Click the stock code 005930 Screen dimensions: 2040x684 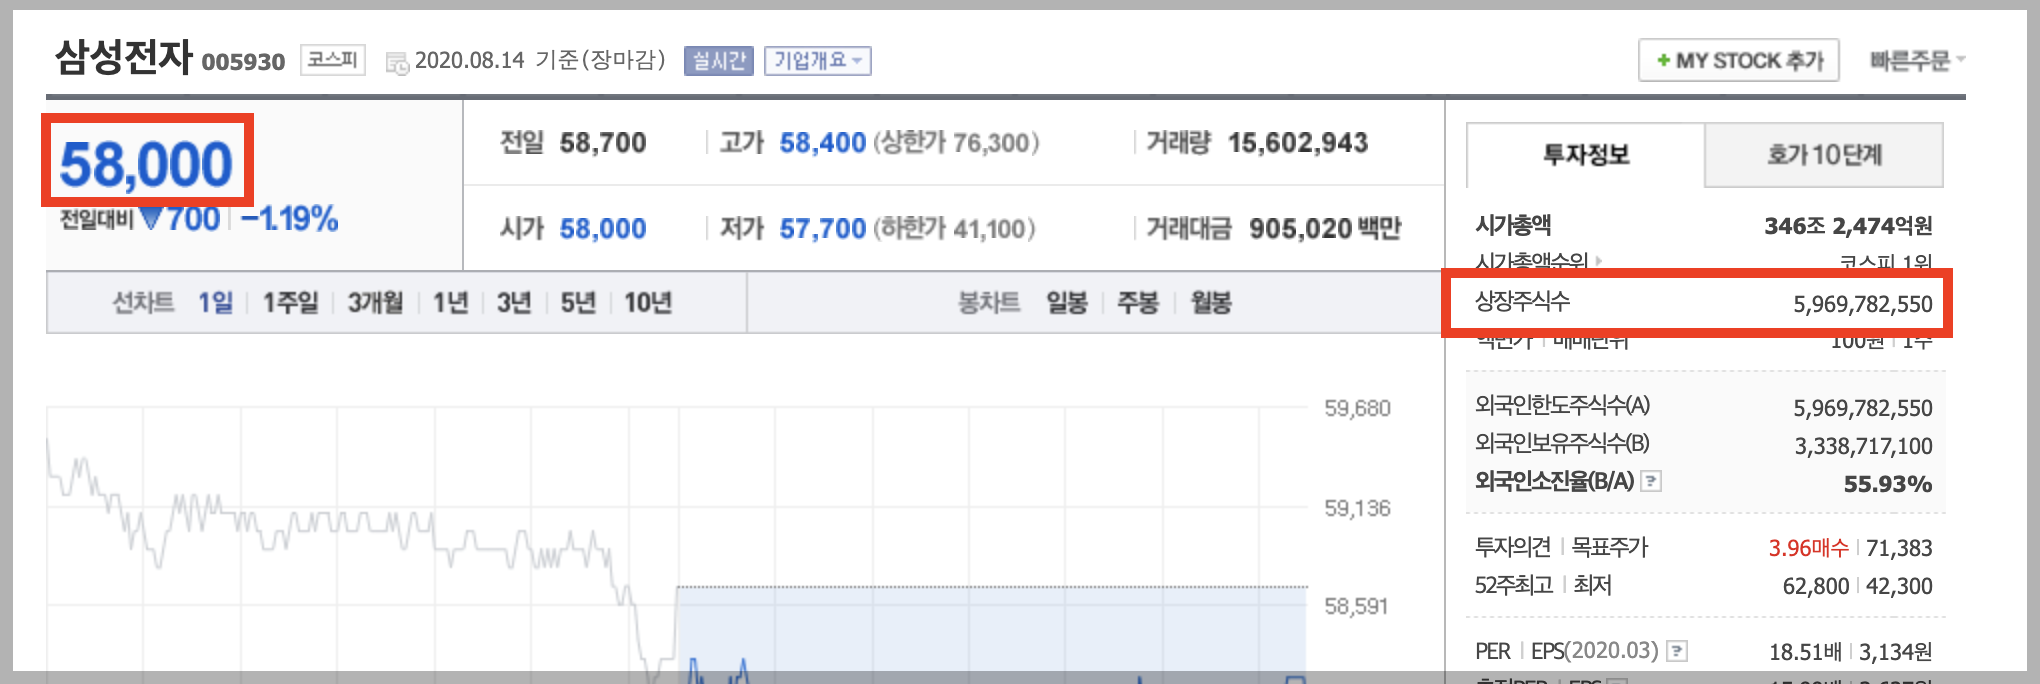tap(243, 62)
